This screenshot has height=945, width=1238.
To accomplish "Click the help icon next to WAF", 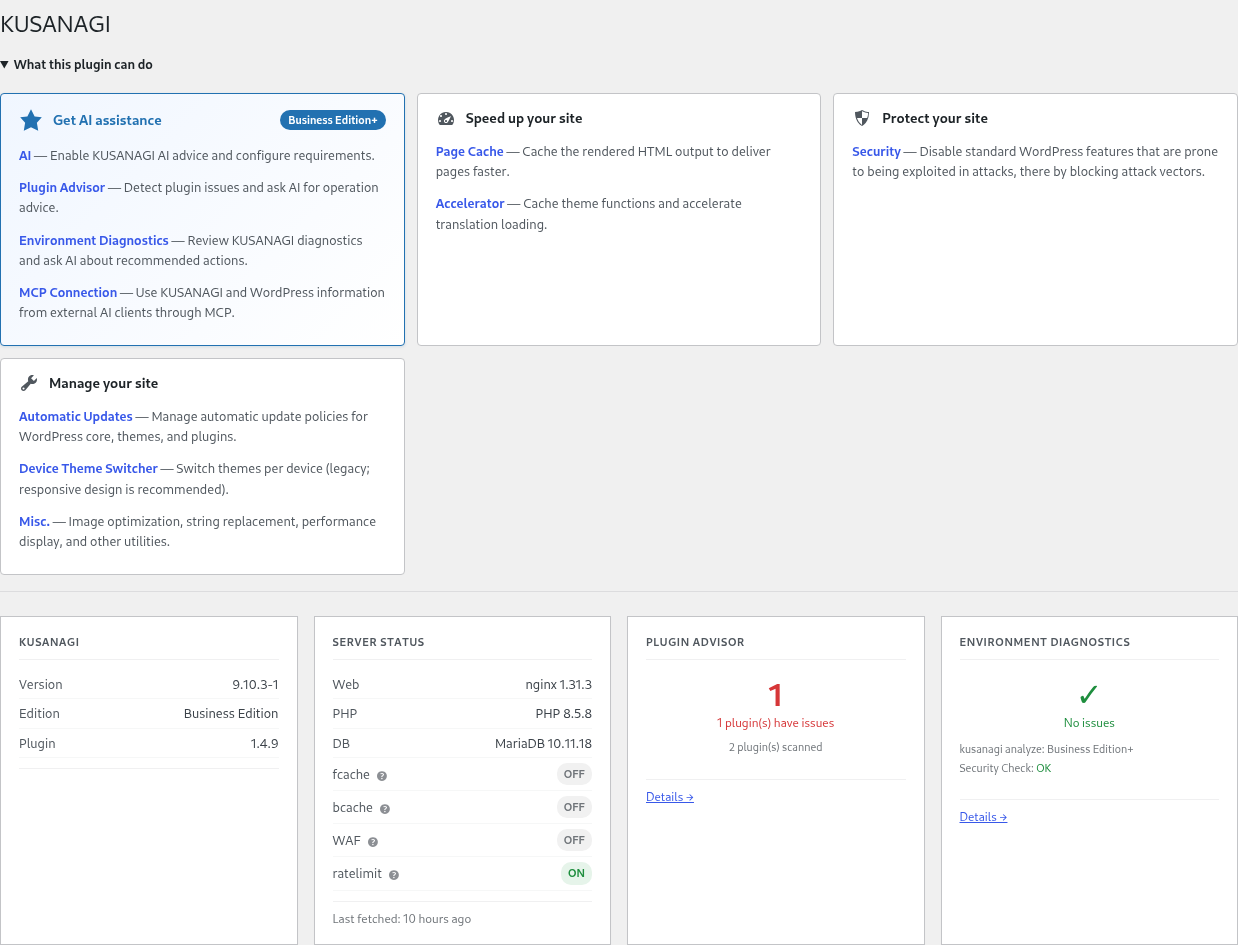I will (x=373, y=842).
